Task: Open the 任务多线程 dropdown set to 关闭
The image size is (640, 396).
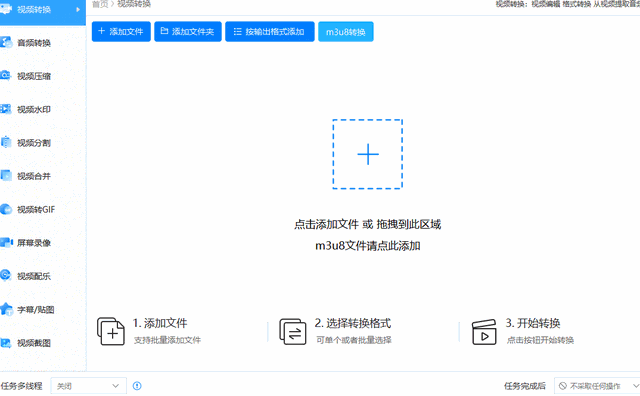Action: (x=89, y=386)
